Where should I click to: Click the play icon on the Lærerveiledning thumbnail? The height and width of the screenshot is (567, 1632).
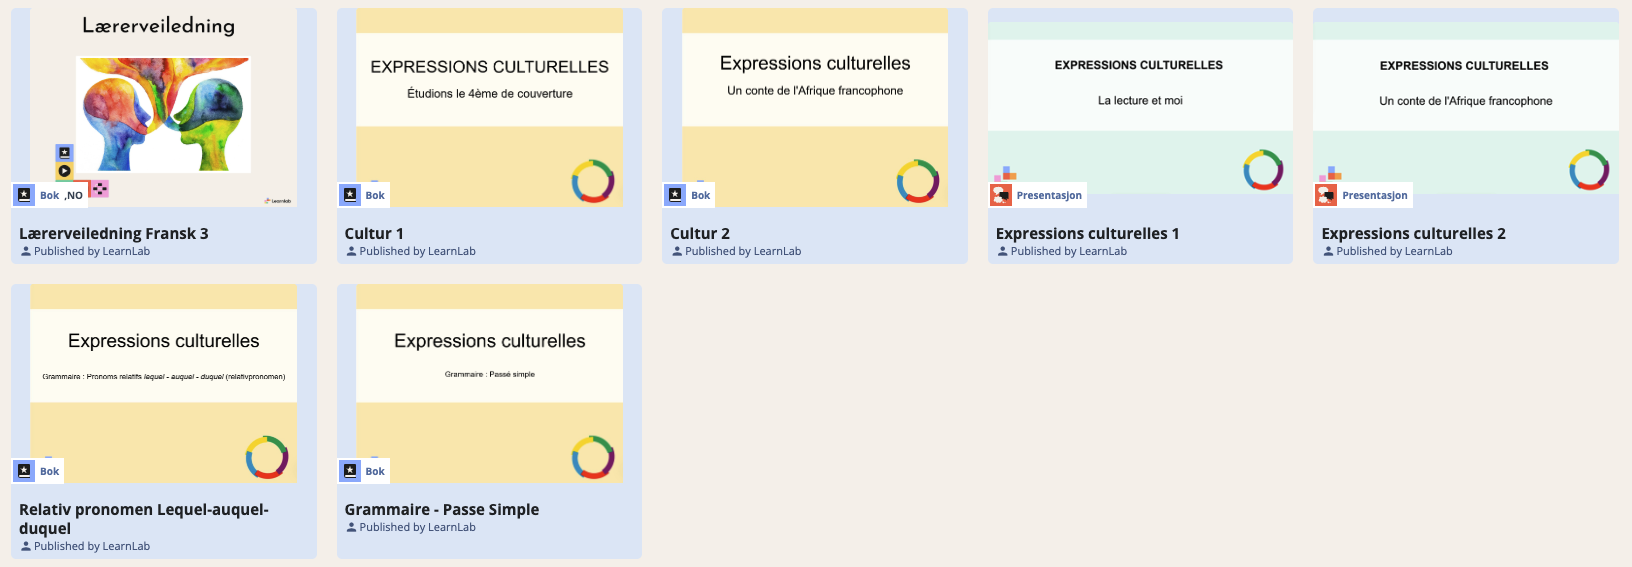coord(64,171)
